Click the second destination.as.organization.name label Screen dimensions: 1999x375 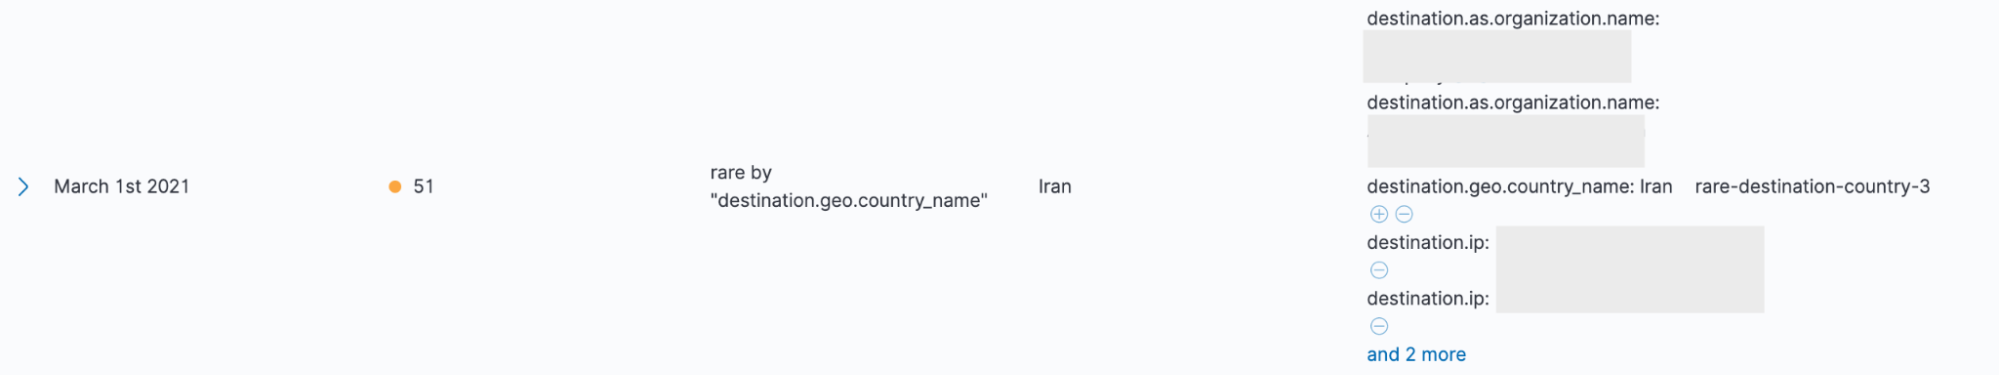pos(1513,103)
